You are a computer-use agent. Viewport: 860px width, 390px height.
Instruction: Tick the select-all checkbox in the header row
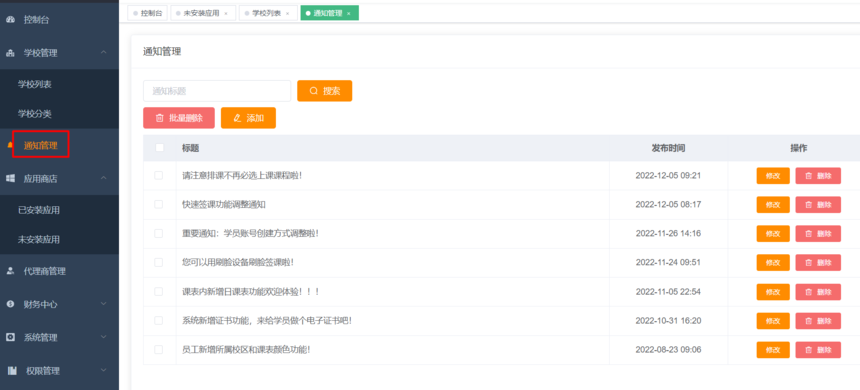point(159,148)
